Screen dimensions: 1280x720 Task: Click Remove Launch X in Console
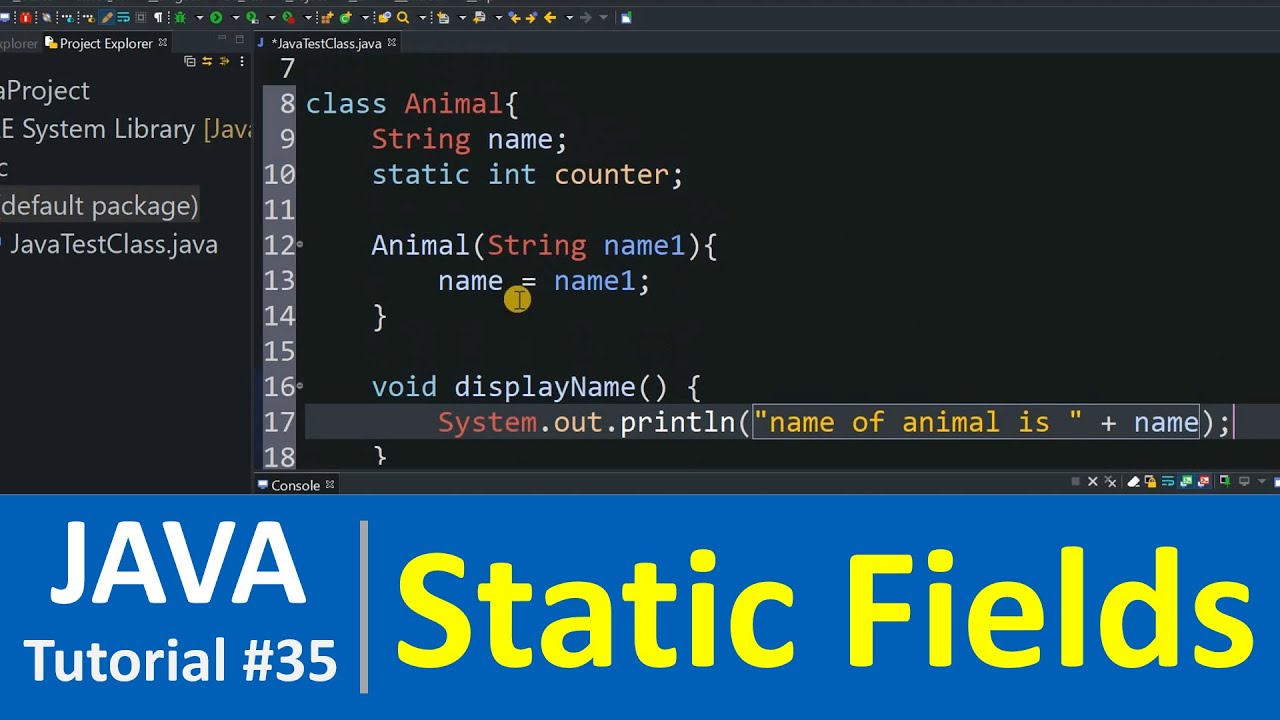pos(1093,482)
